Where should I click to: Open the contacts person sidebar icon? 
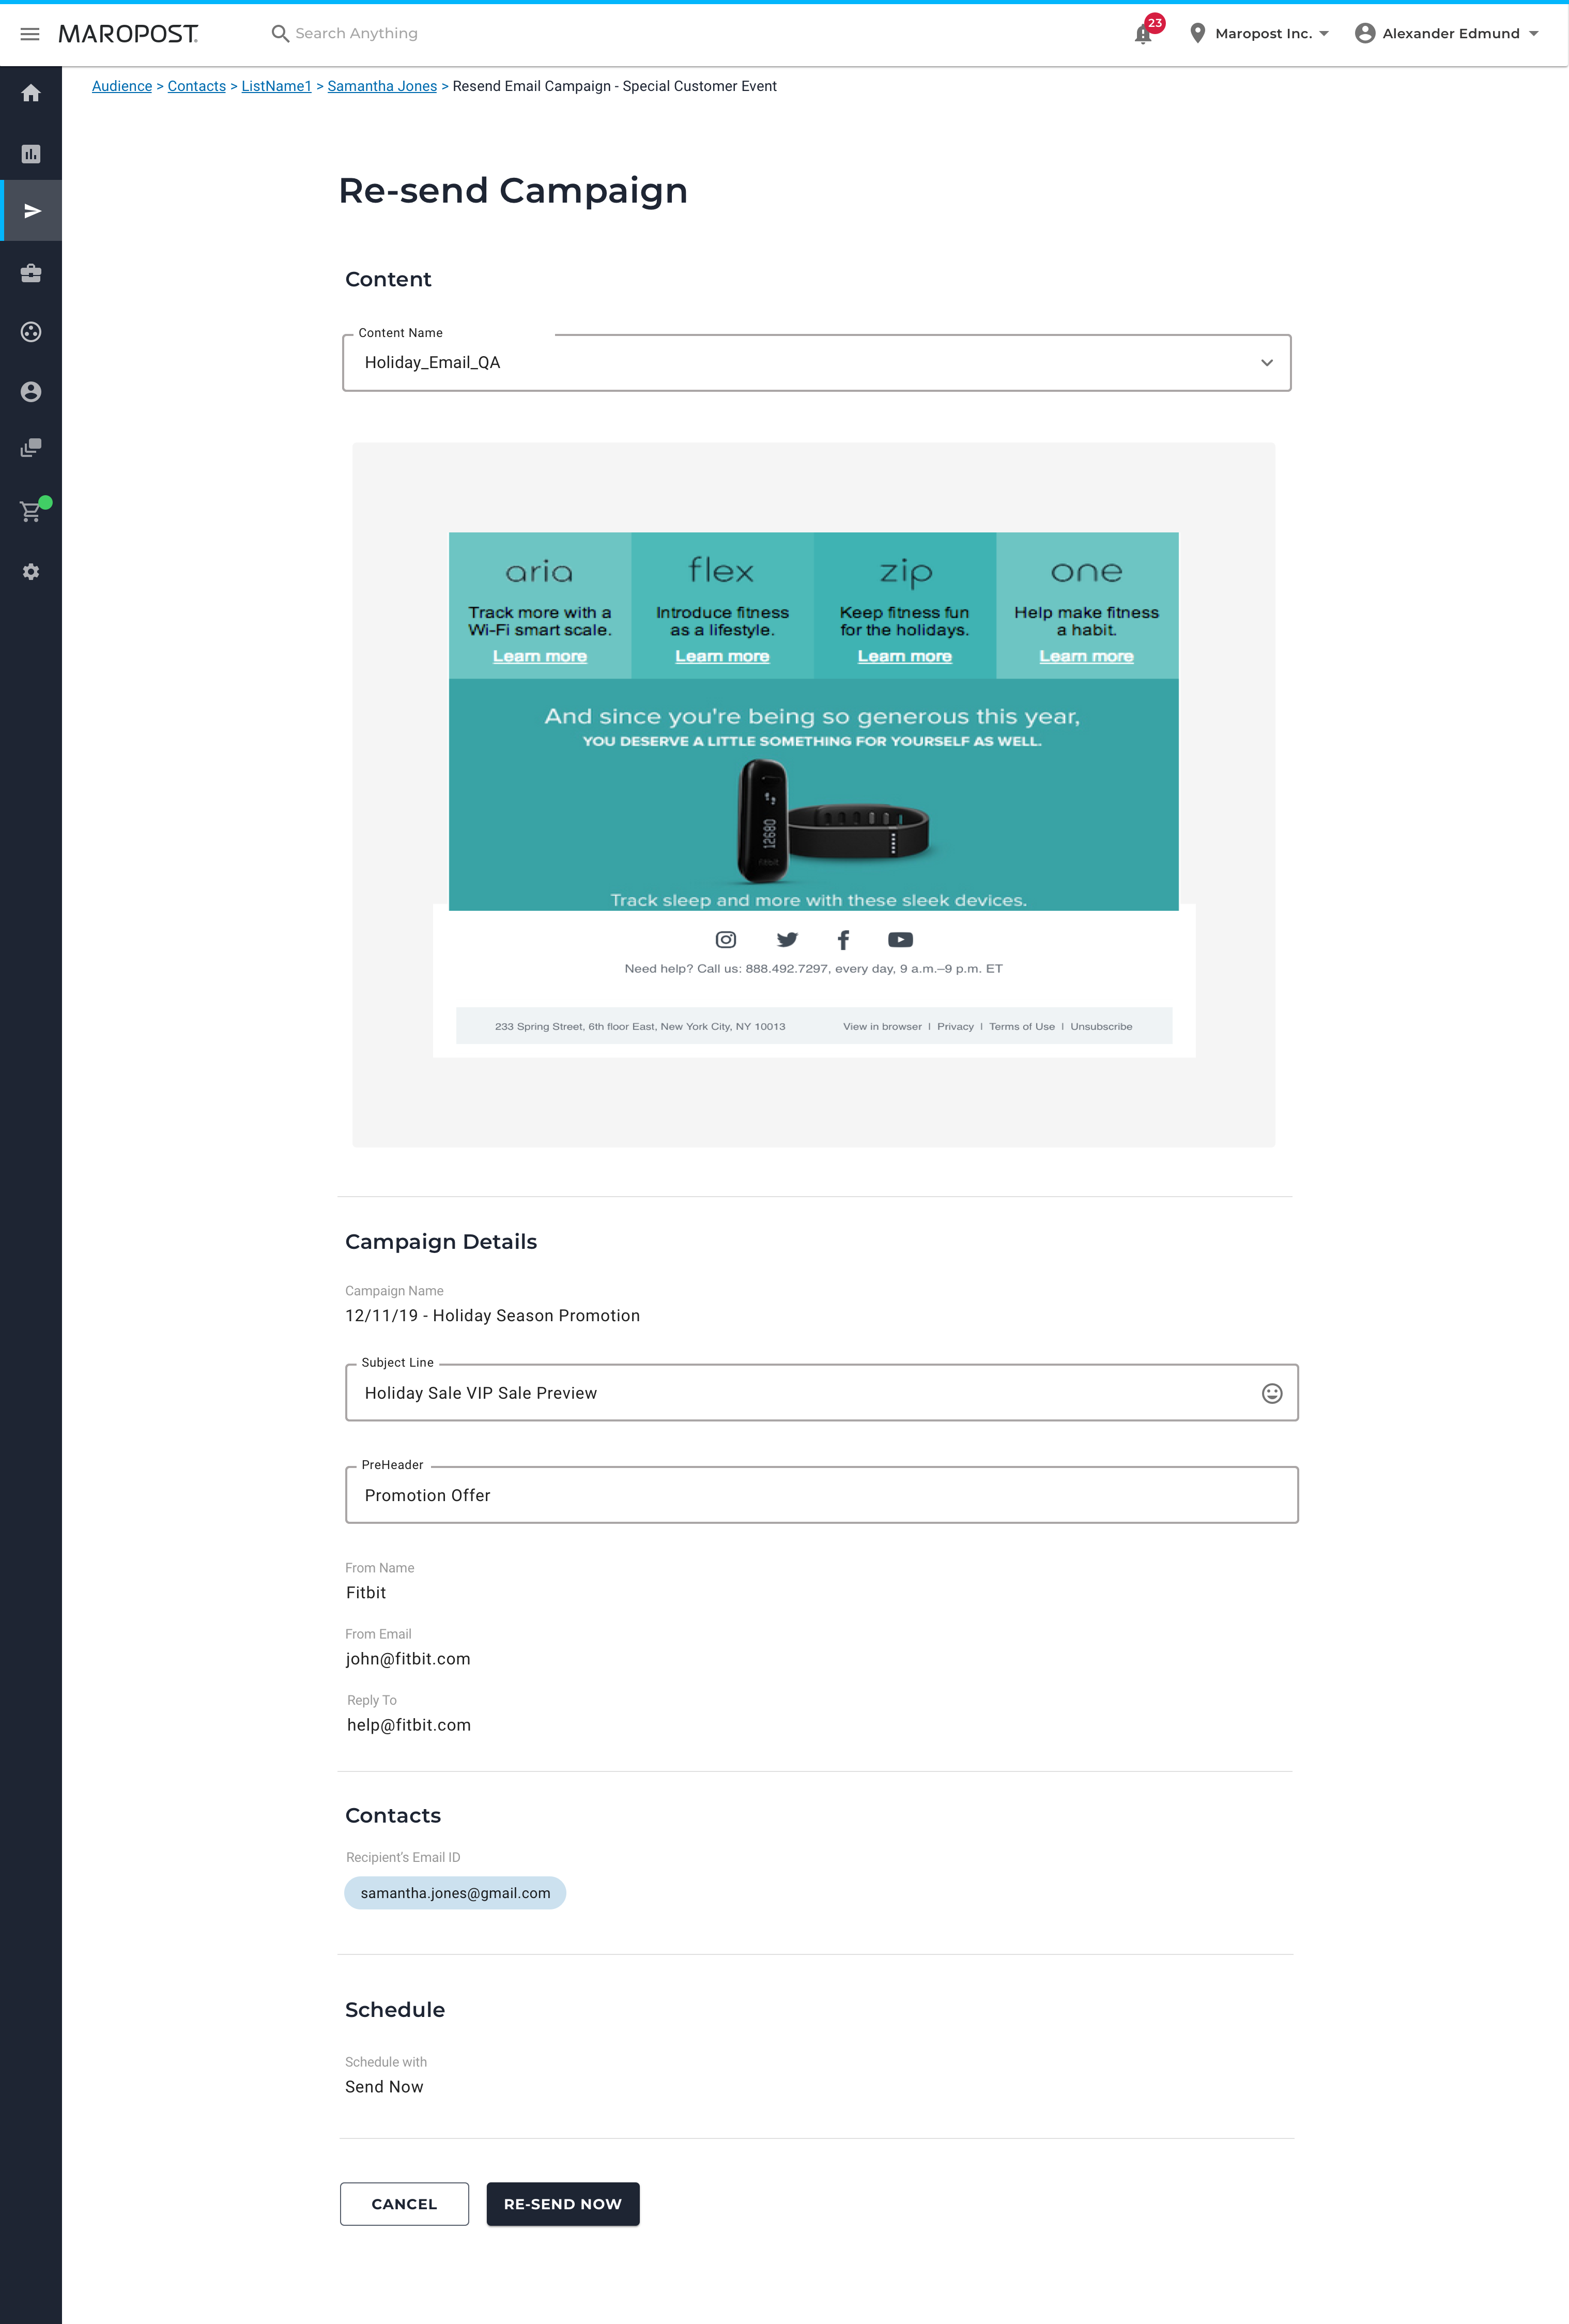click(x=31, y=392)
